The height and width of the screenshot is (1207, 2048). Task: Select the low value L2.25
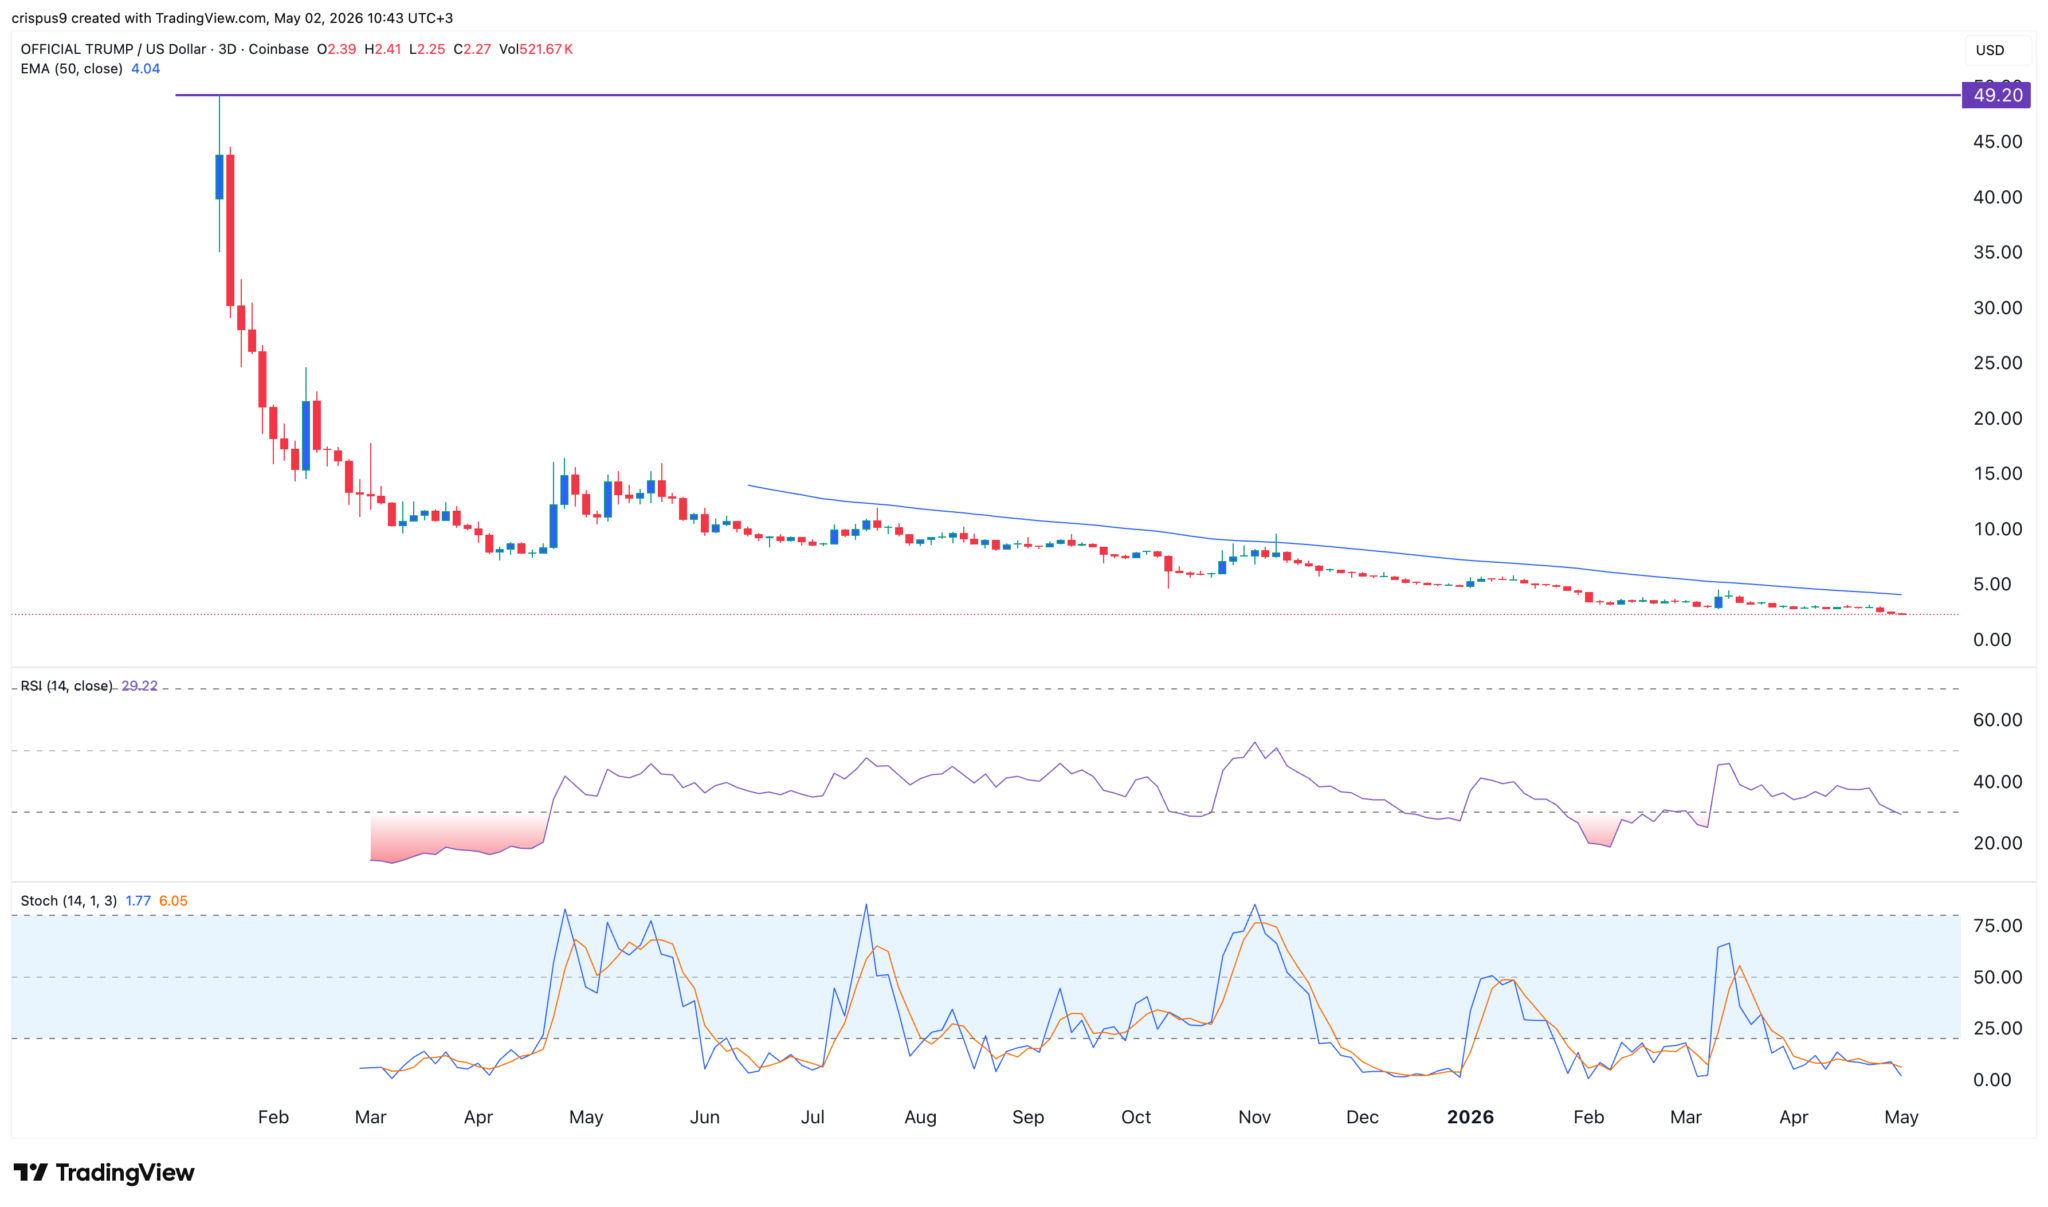[427, 49]
